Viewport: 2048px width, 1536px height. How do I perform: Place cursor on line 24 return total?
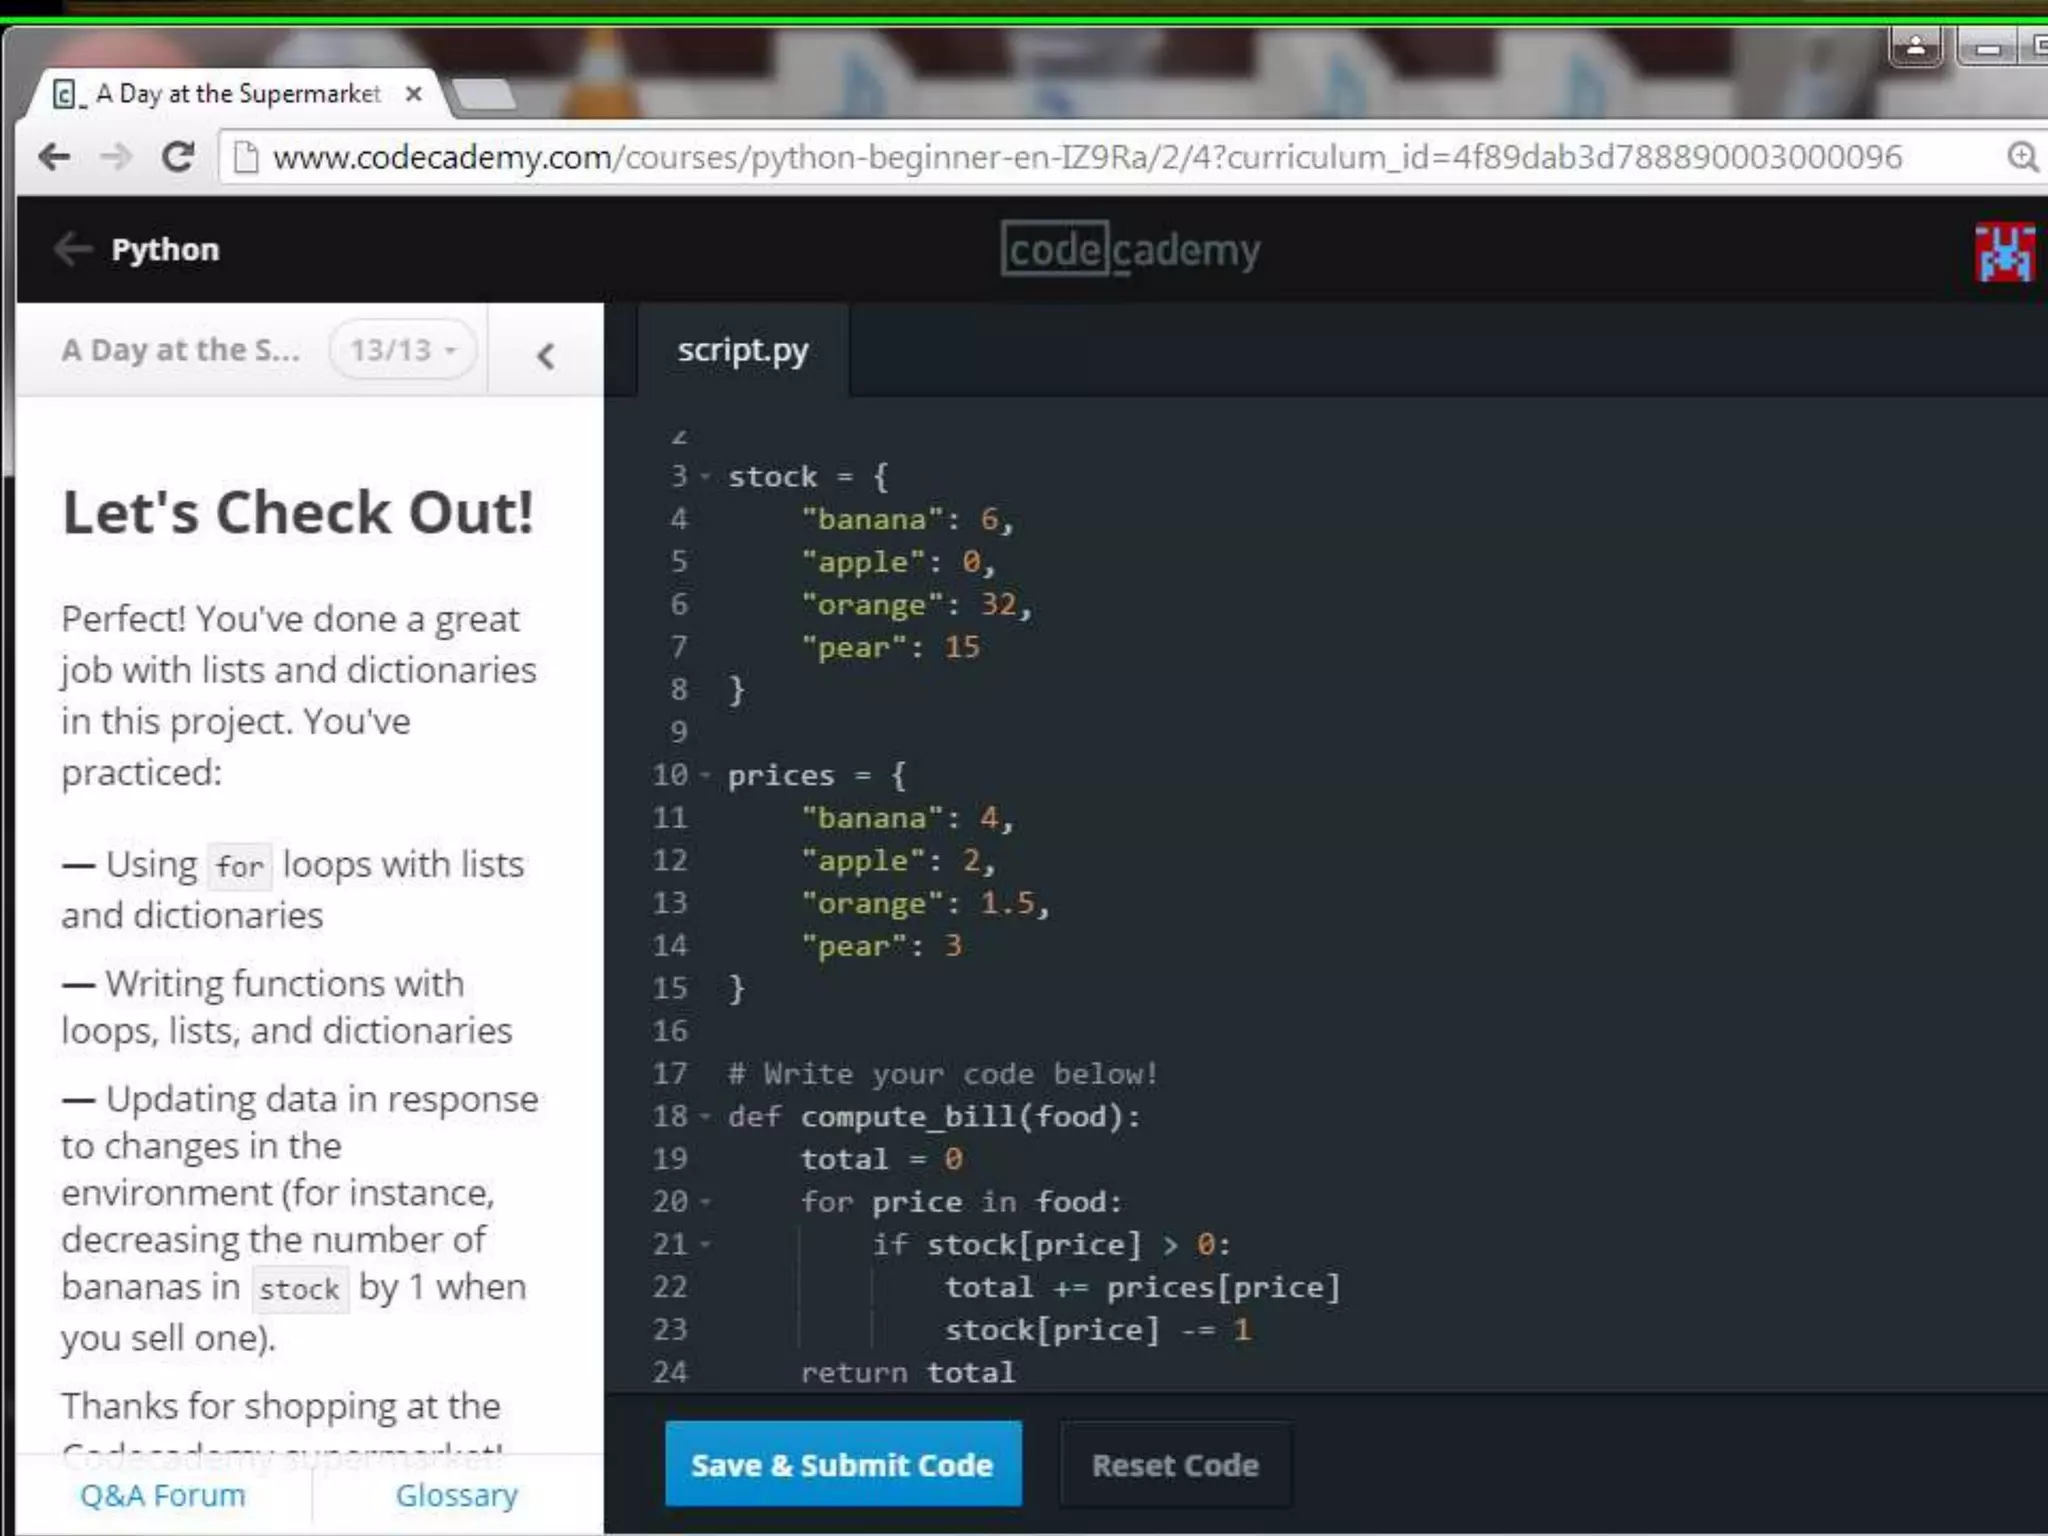[x=907, y=1372]
